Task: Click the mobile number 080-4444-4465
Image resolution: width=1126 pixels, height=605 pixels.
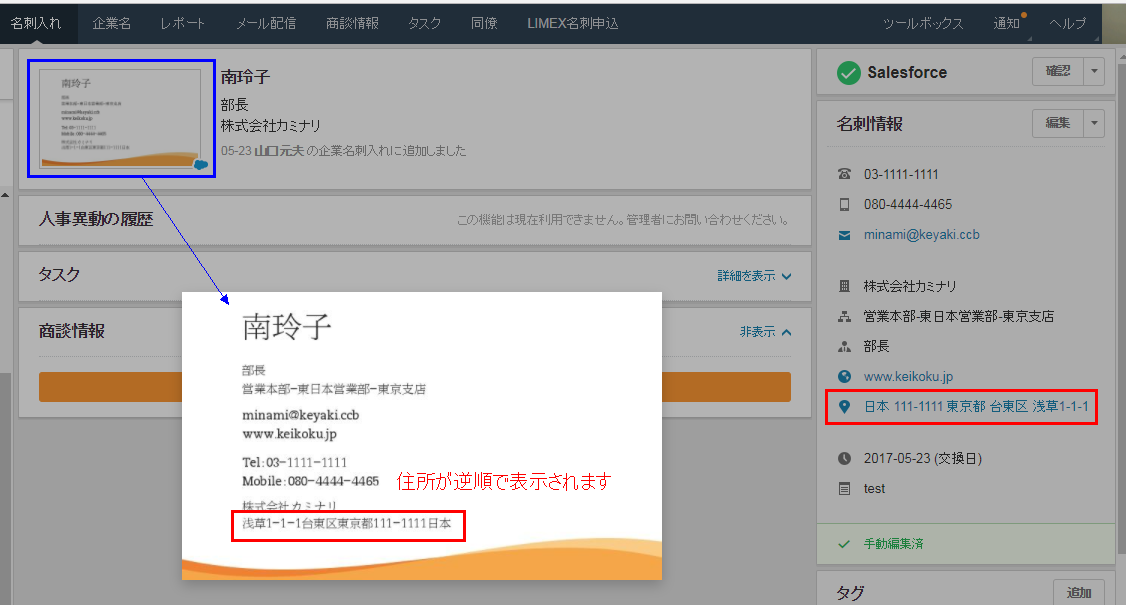Action: (908, 204)
